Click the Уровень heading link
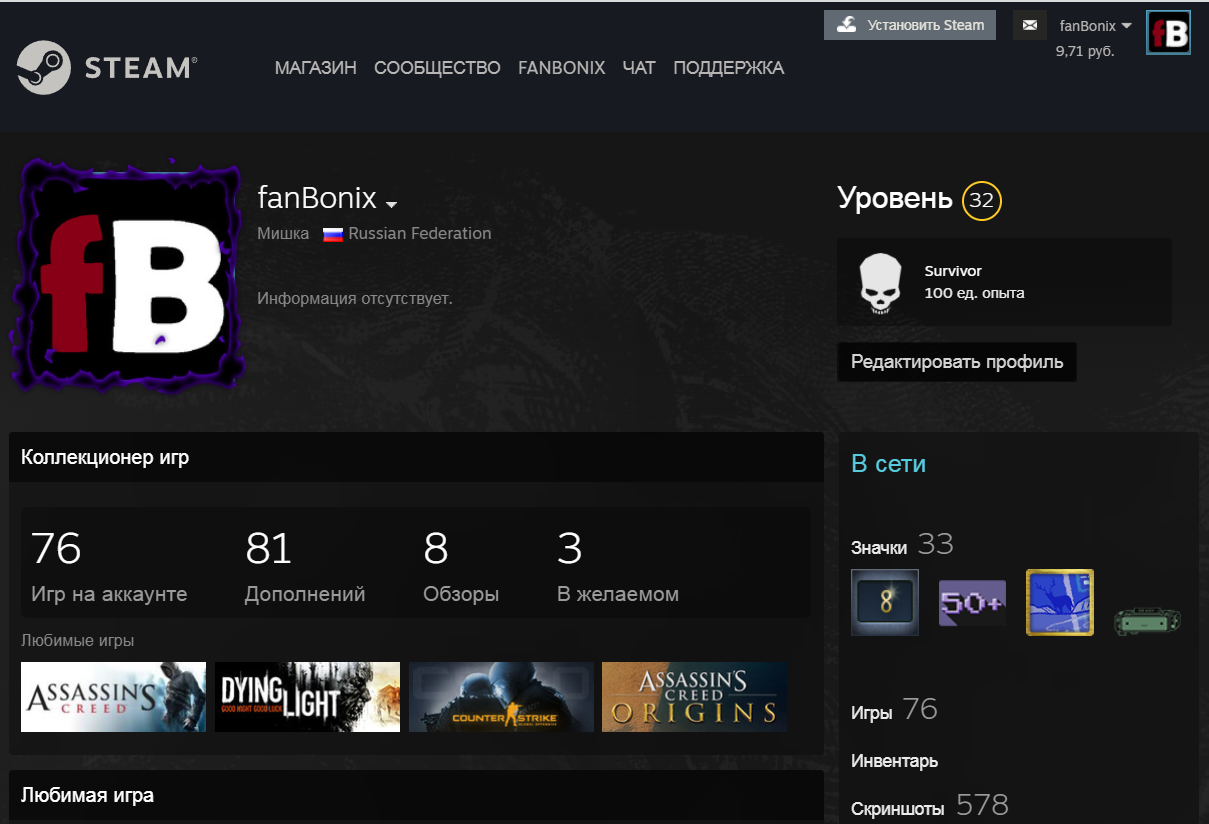The width and height of the screenshot is (1209, 824). (x=895, y=199)
